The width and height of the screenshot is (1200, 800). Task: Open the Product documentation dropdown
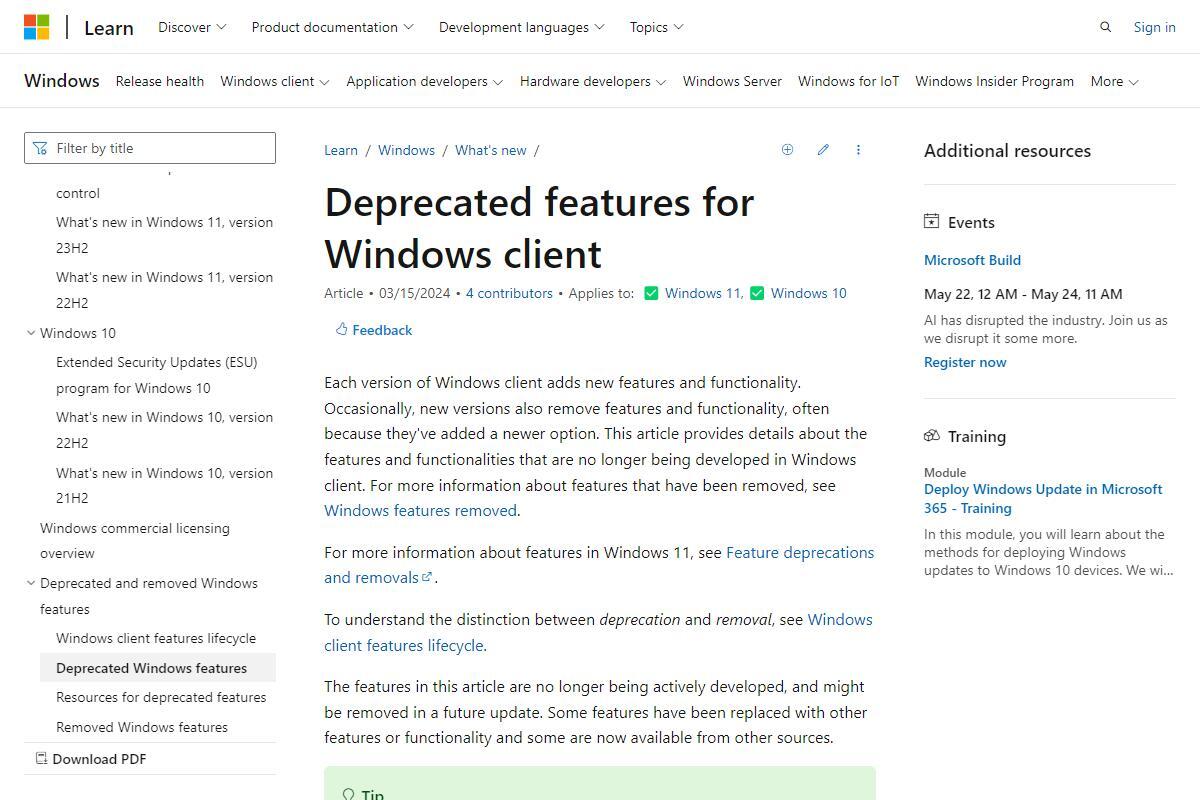point(332,27)
